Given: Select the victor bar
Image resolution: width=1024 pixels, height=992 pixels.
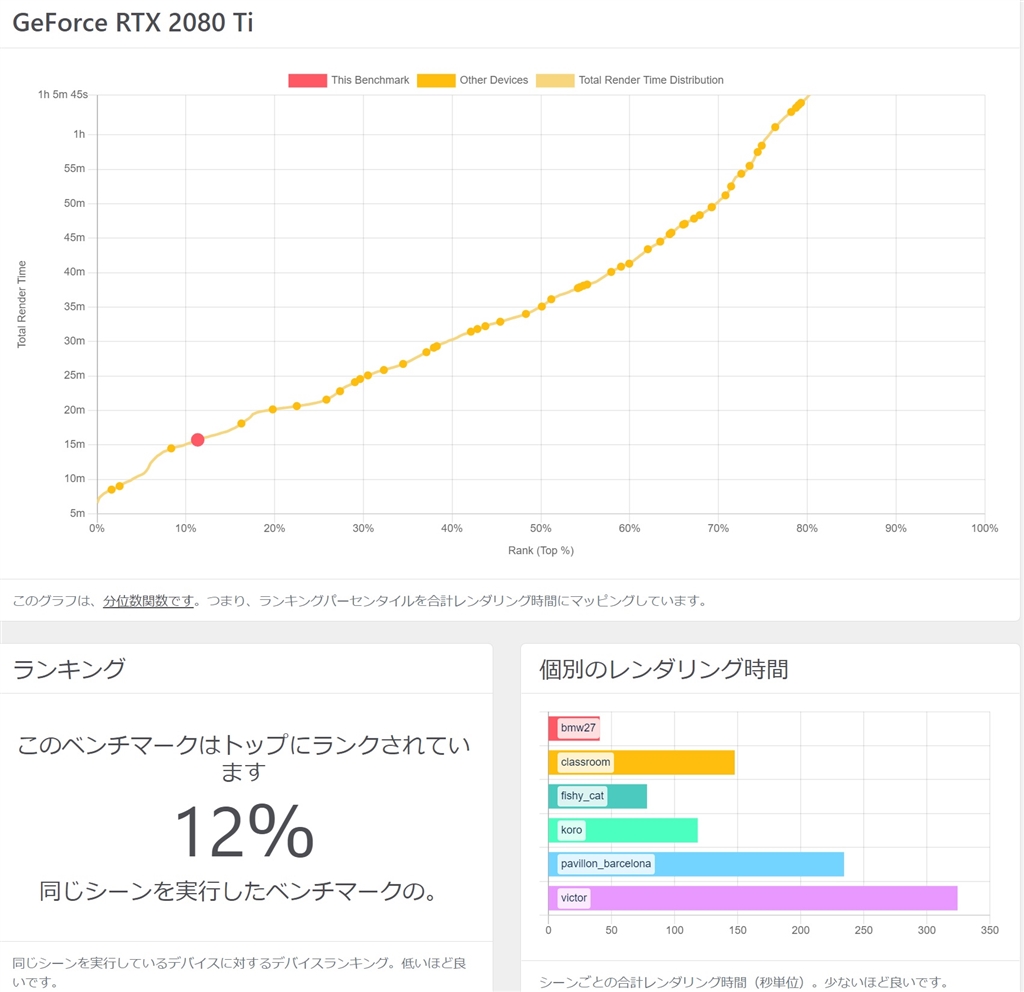Looking at the screenshot, I should 753,898.
